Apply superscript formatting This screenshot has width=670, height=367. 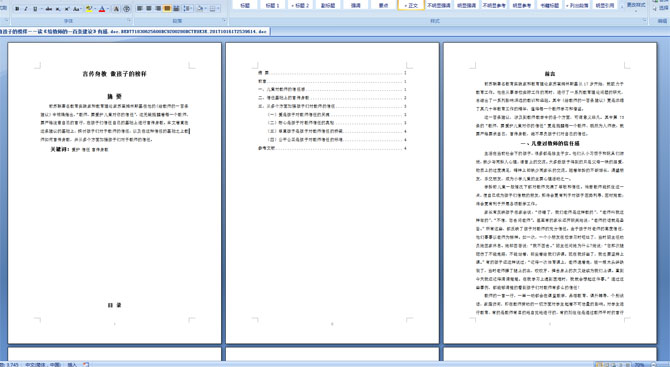(x=67, y=9)
